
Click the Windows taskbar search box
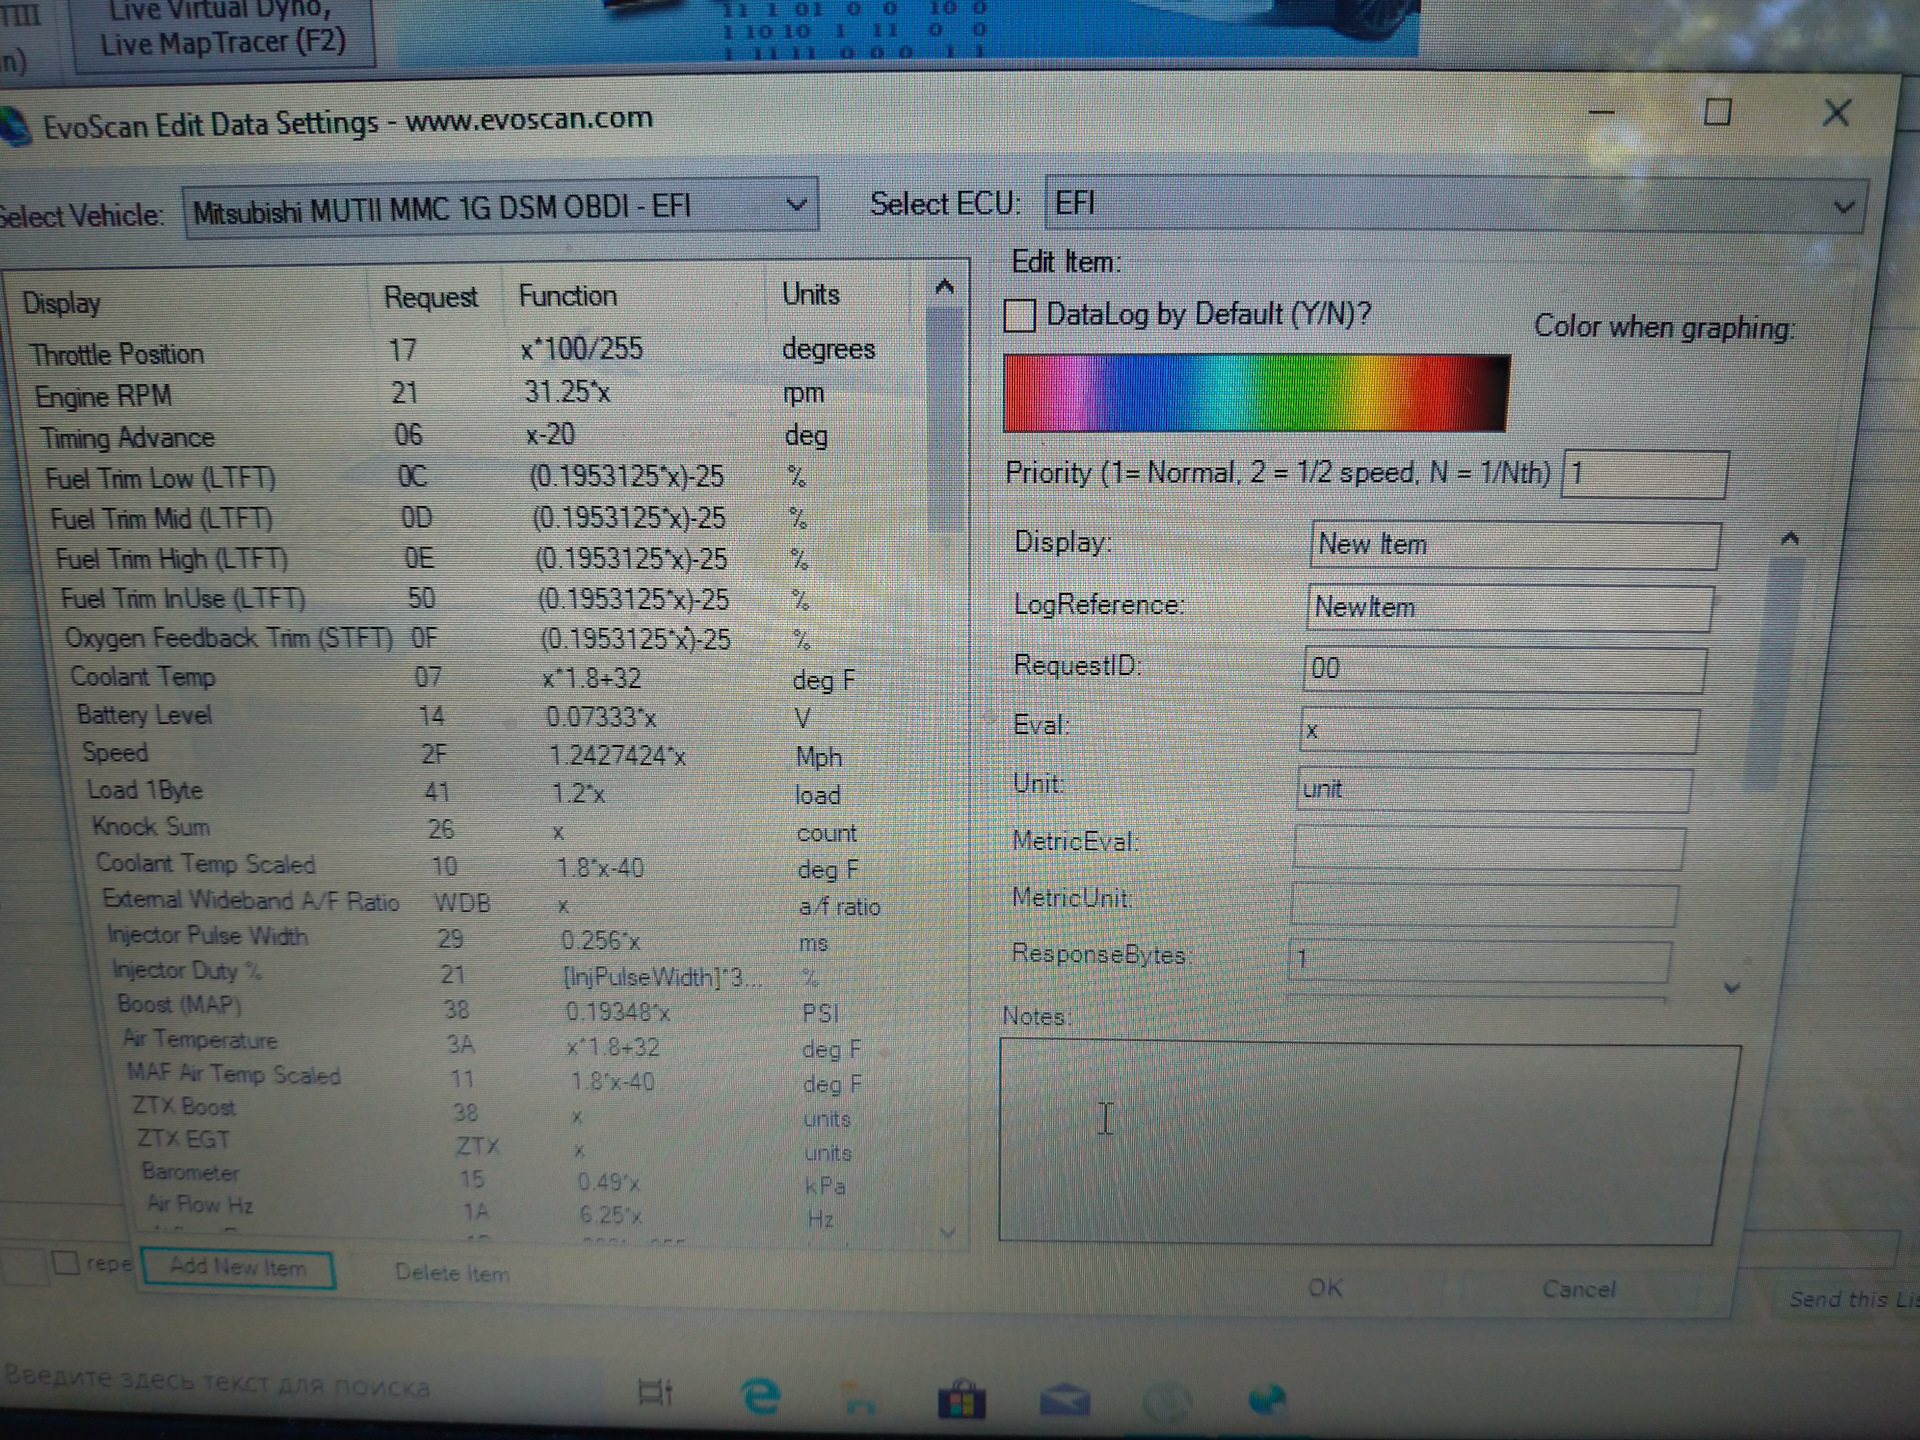tap(300, 1385)
